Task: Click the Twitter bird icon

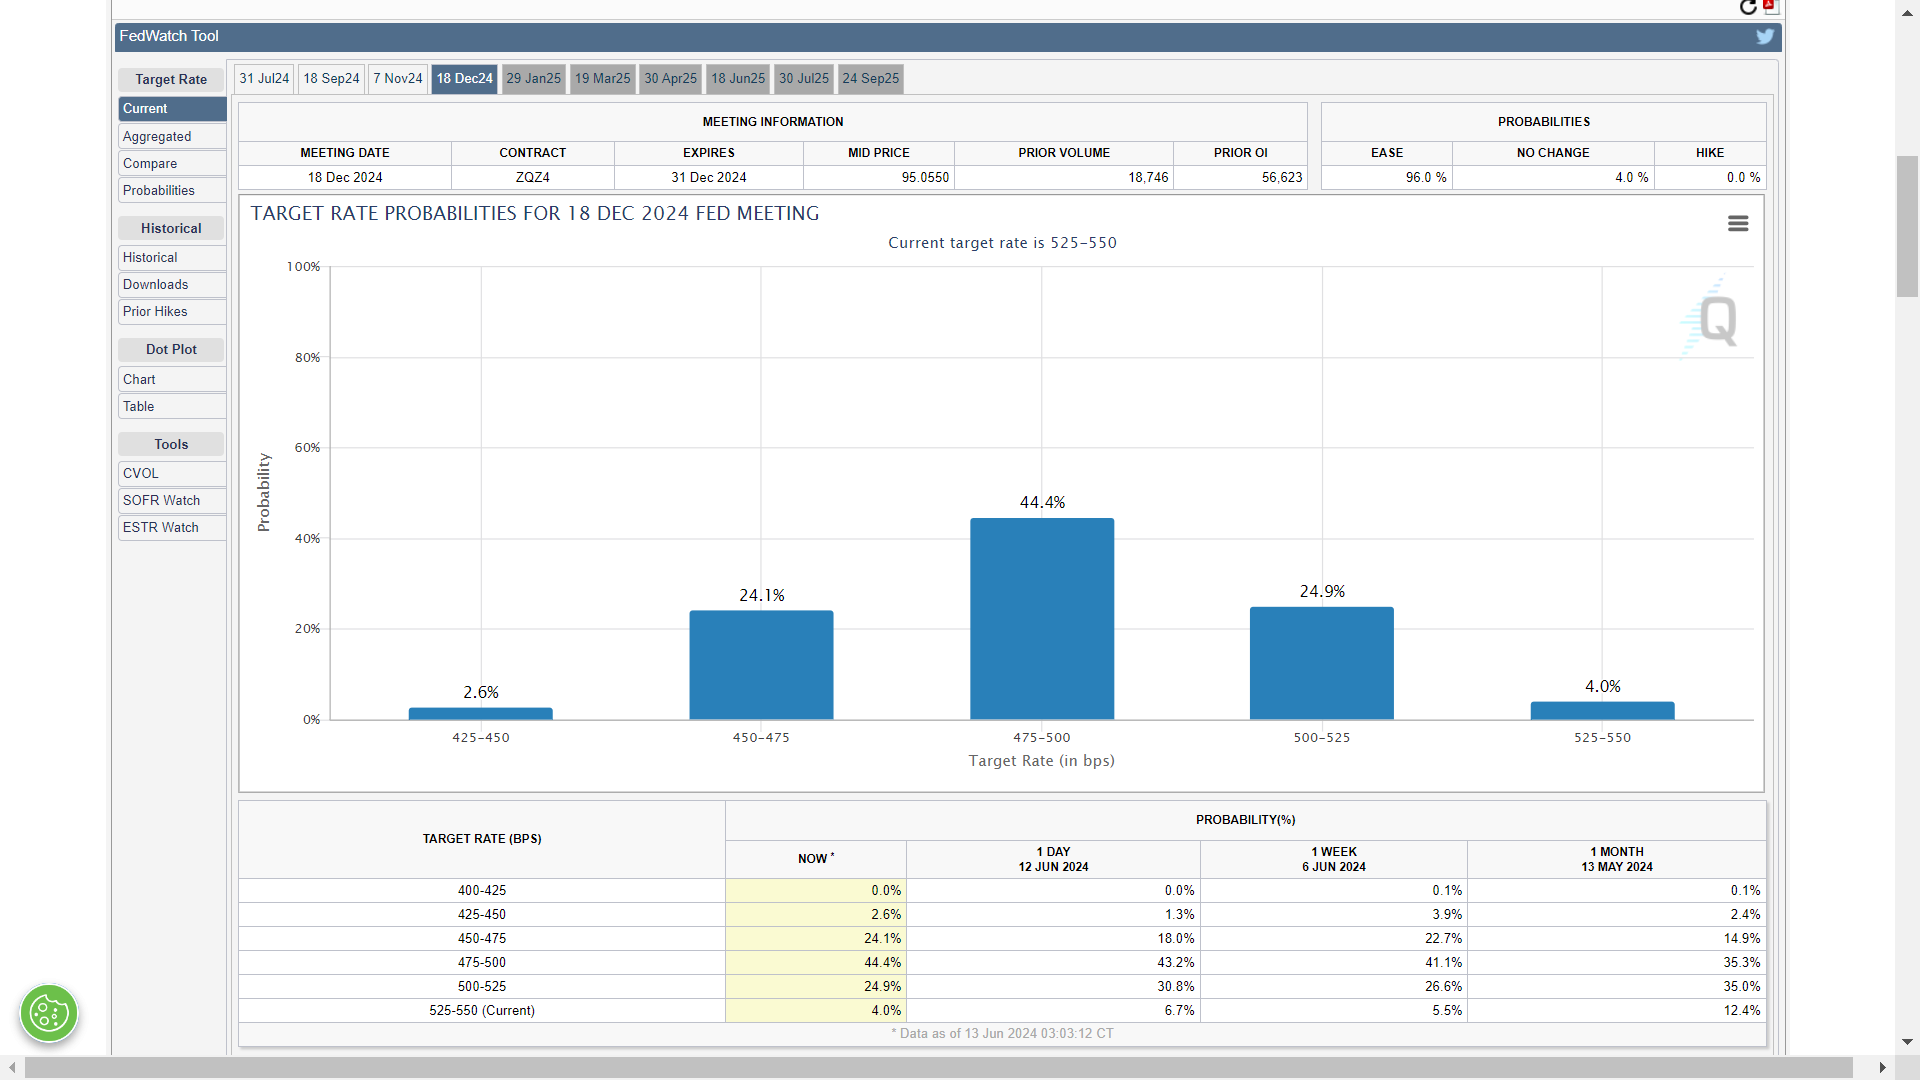Action: point(1765,36)
